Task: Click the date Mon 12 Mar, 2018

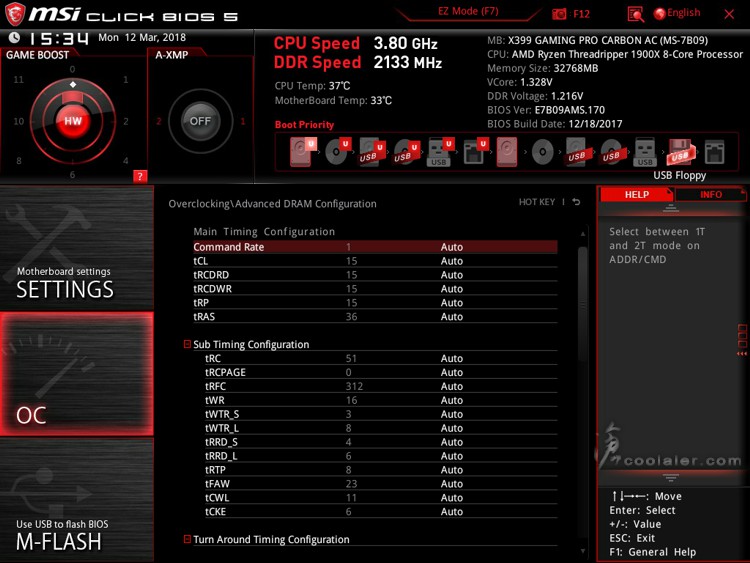Action: 142,37
